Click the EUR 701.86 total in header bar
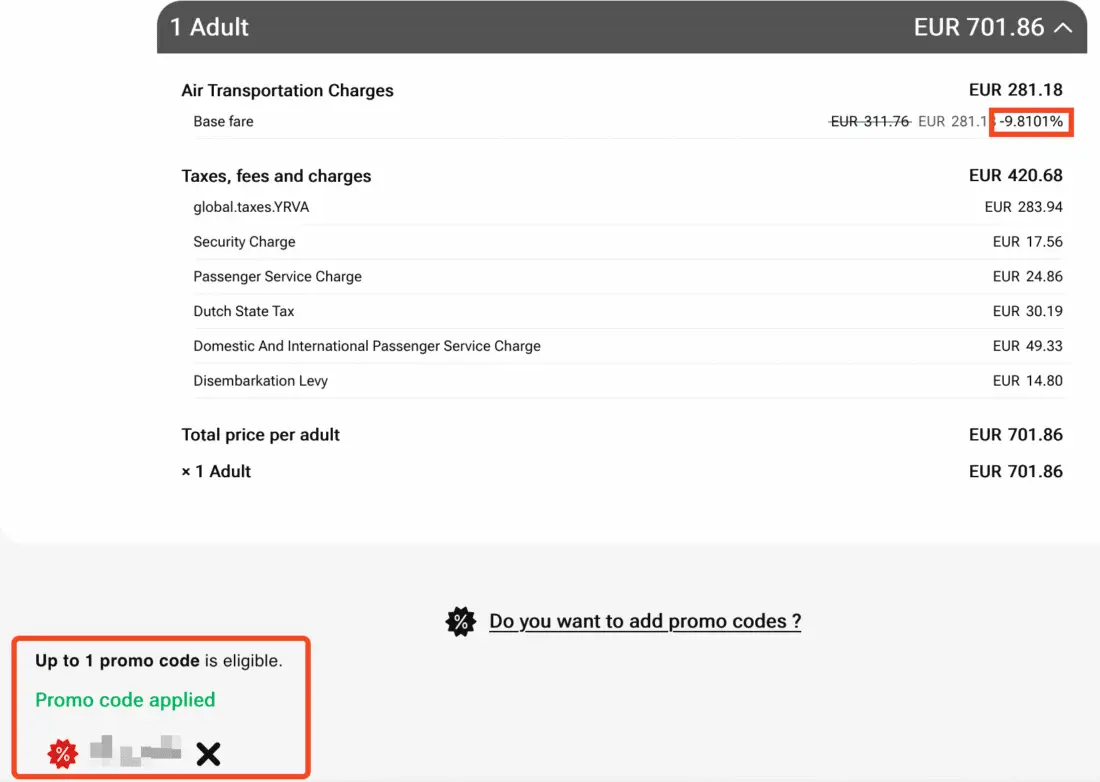This screenshot has width=1100, height=782. point(979,27)
